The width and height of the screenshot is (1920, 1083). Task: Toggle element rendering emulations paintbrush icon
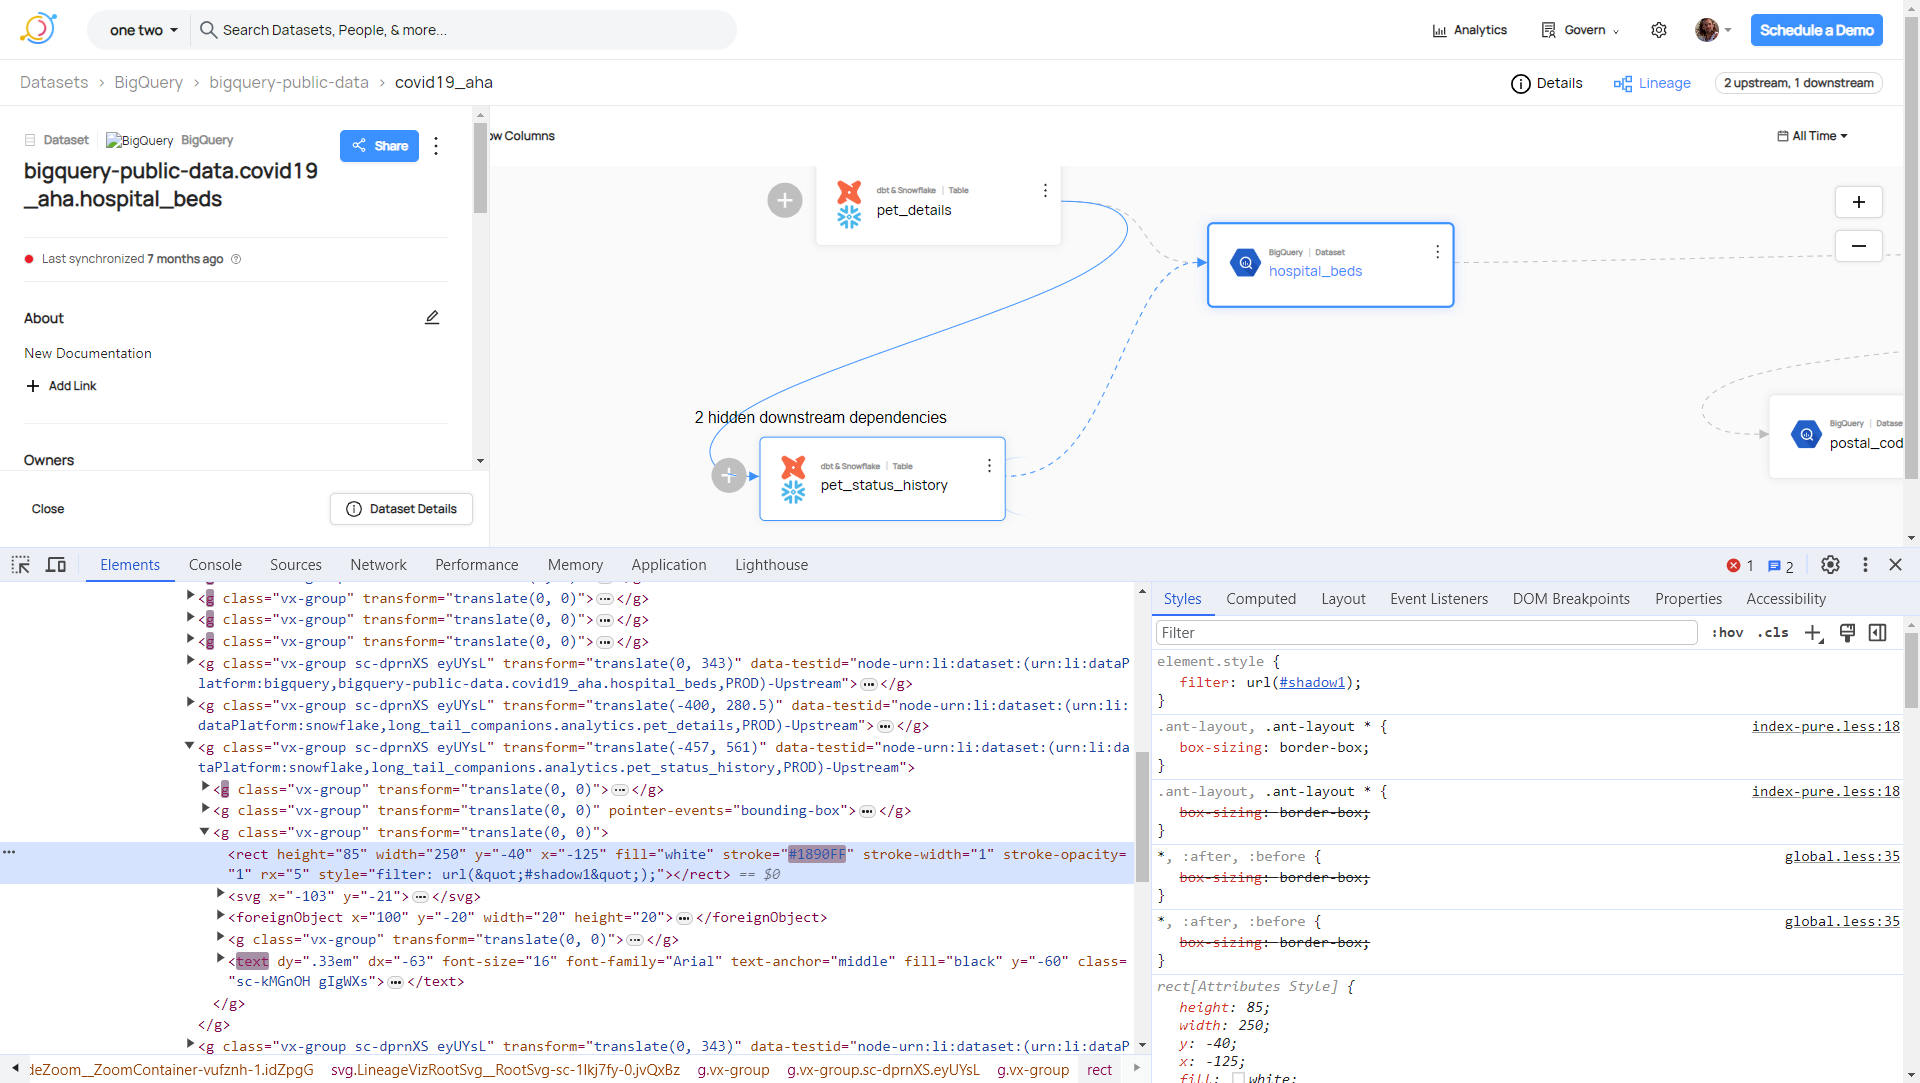pos(1847,633)
